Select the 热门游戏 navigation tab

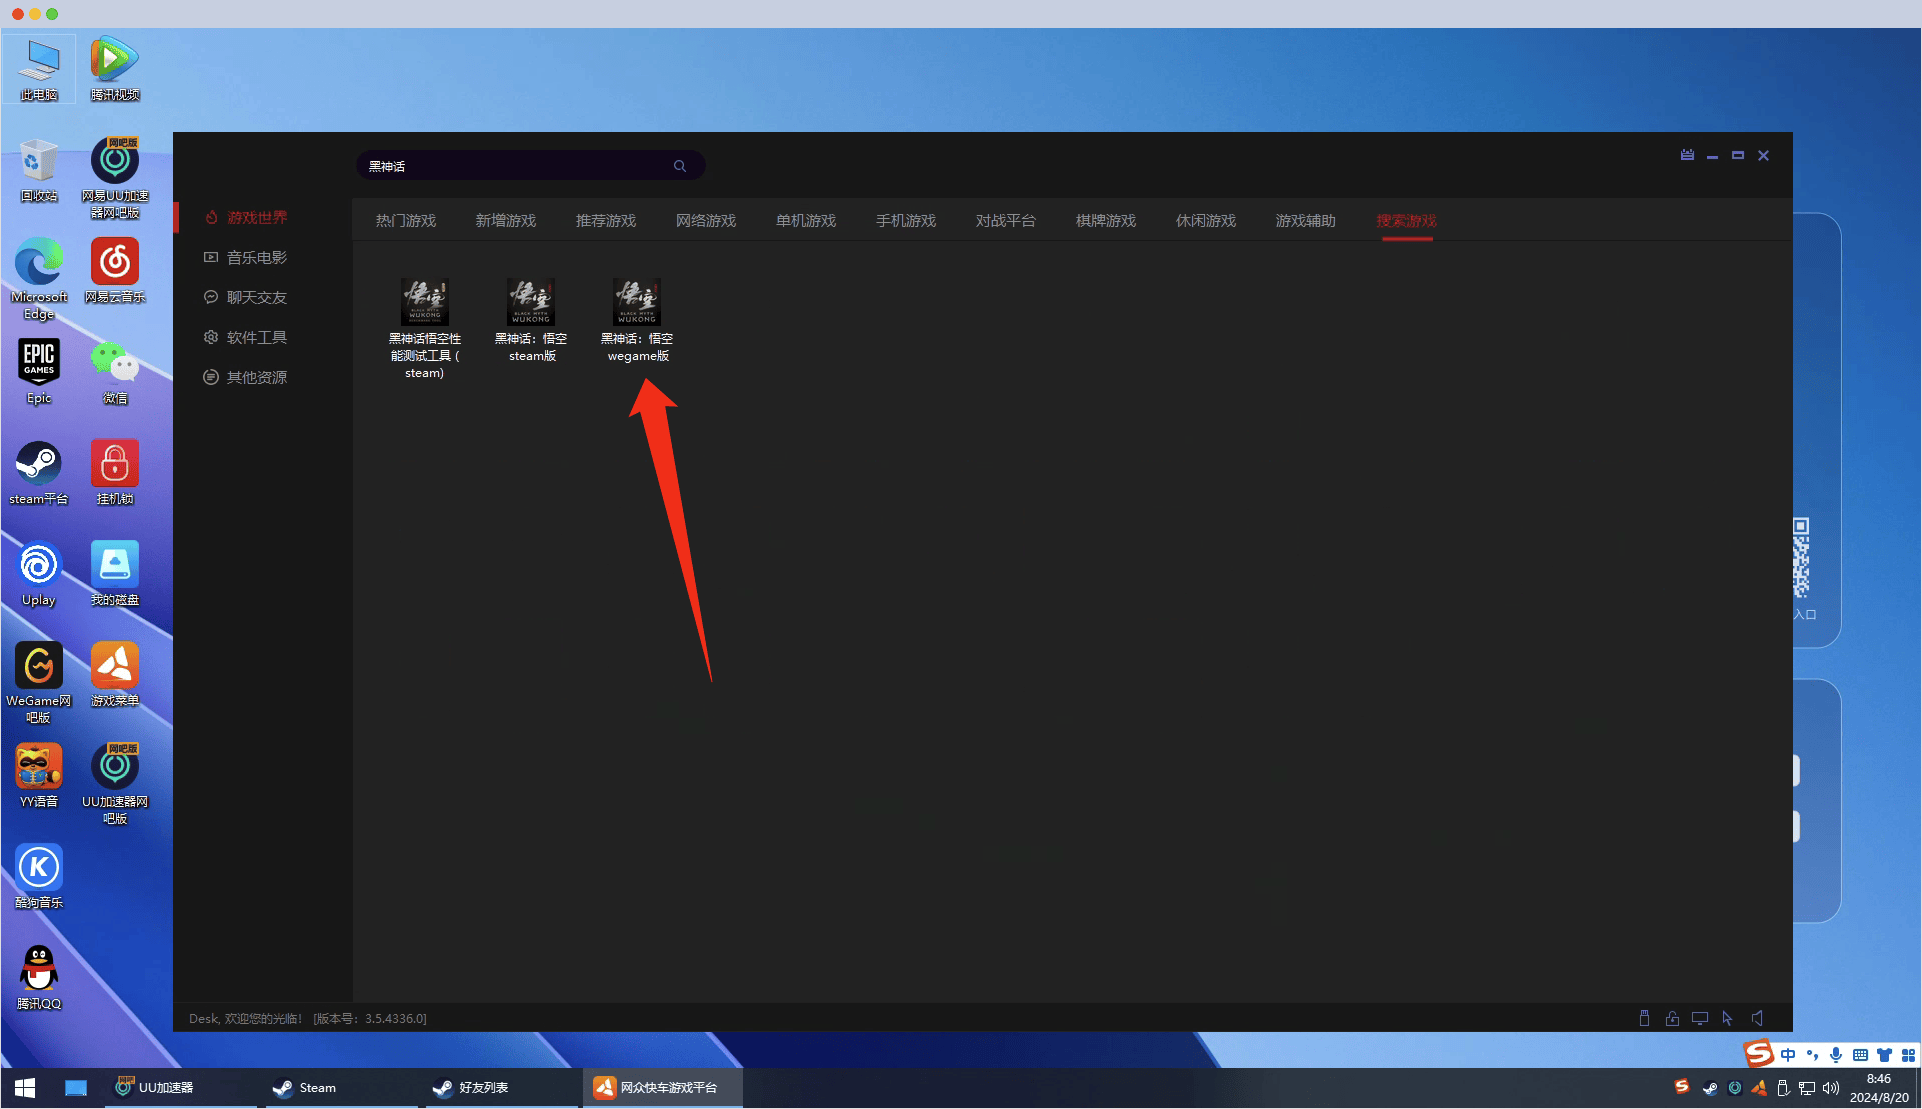coord(405,220)
